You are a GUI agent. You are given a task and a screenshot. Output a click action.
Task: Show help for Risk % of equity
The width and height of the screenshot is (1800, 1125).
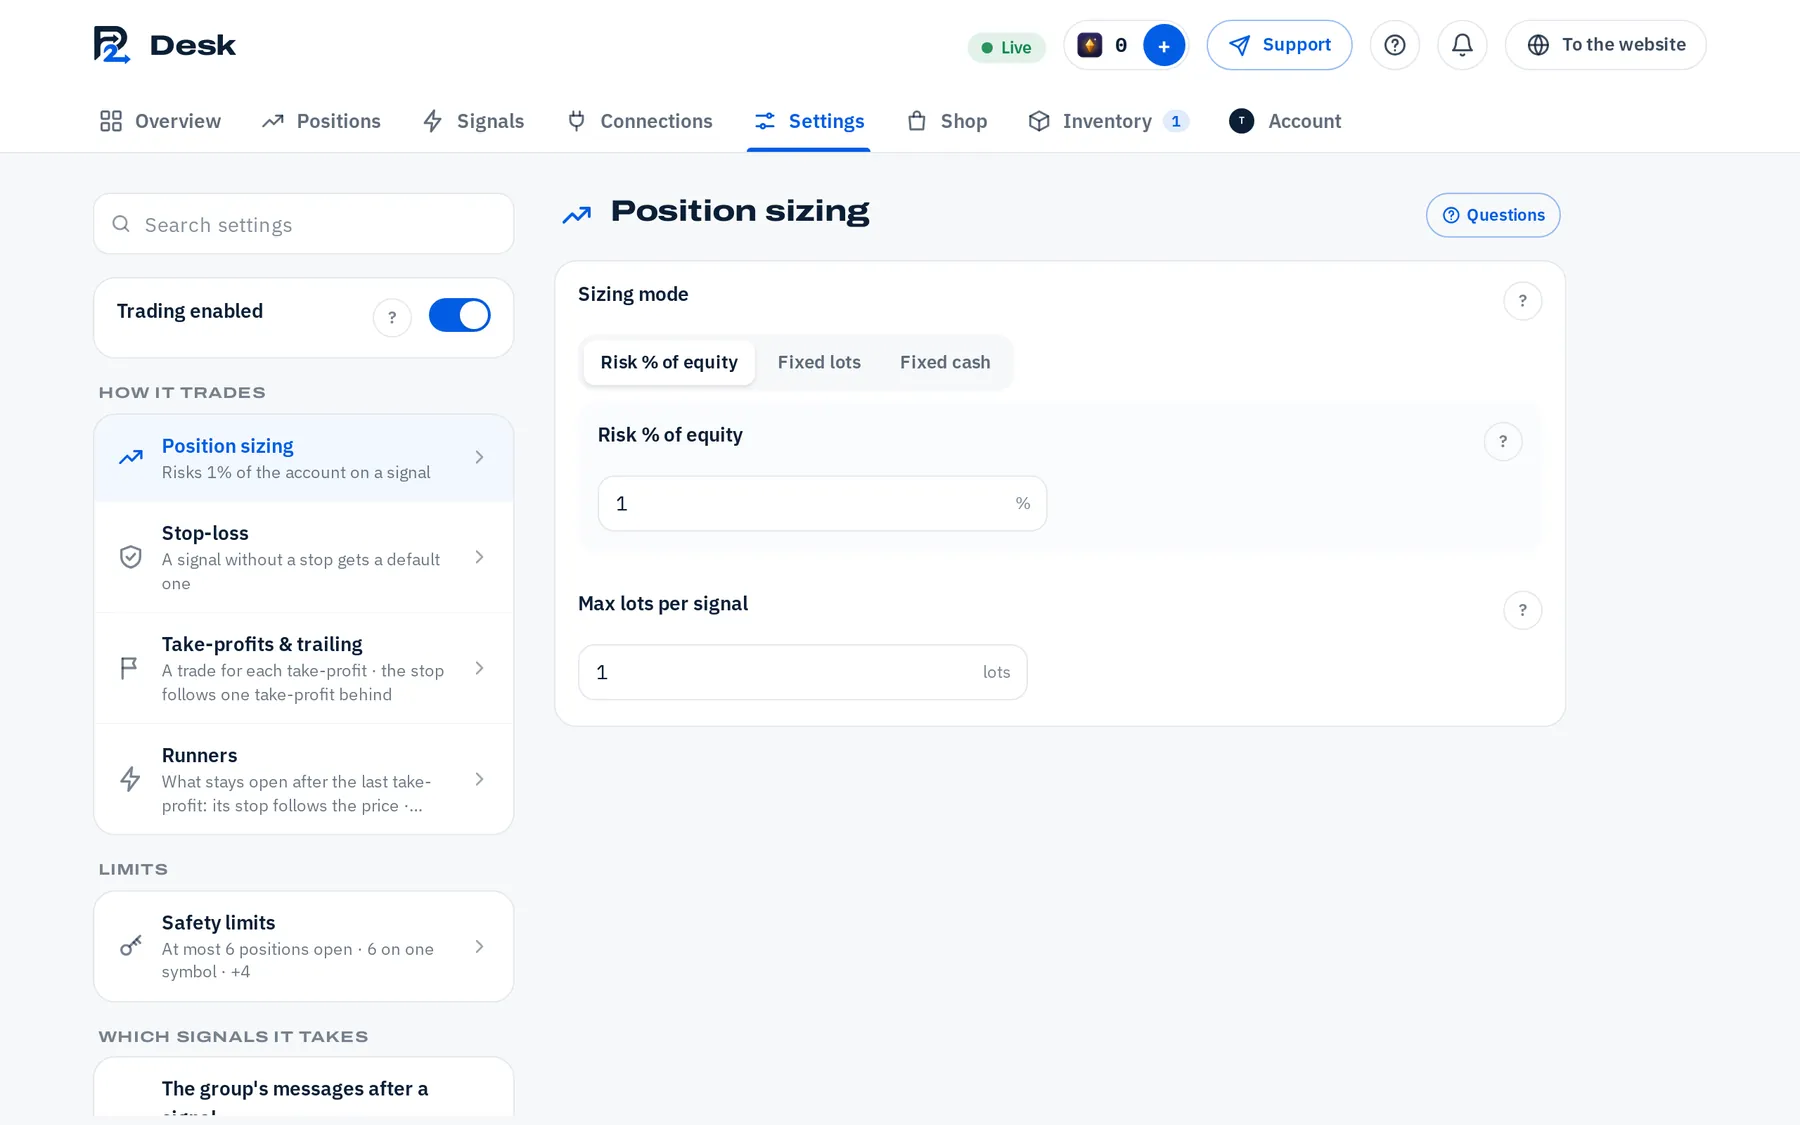tap(1503, 441)
